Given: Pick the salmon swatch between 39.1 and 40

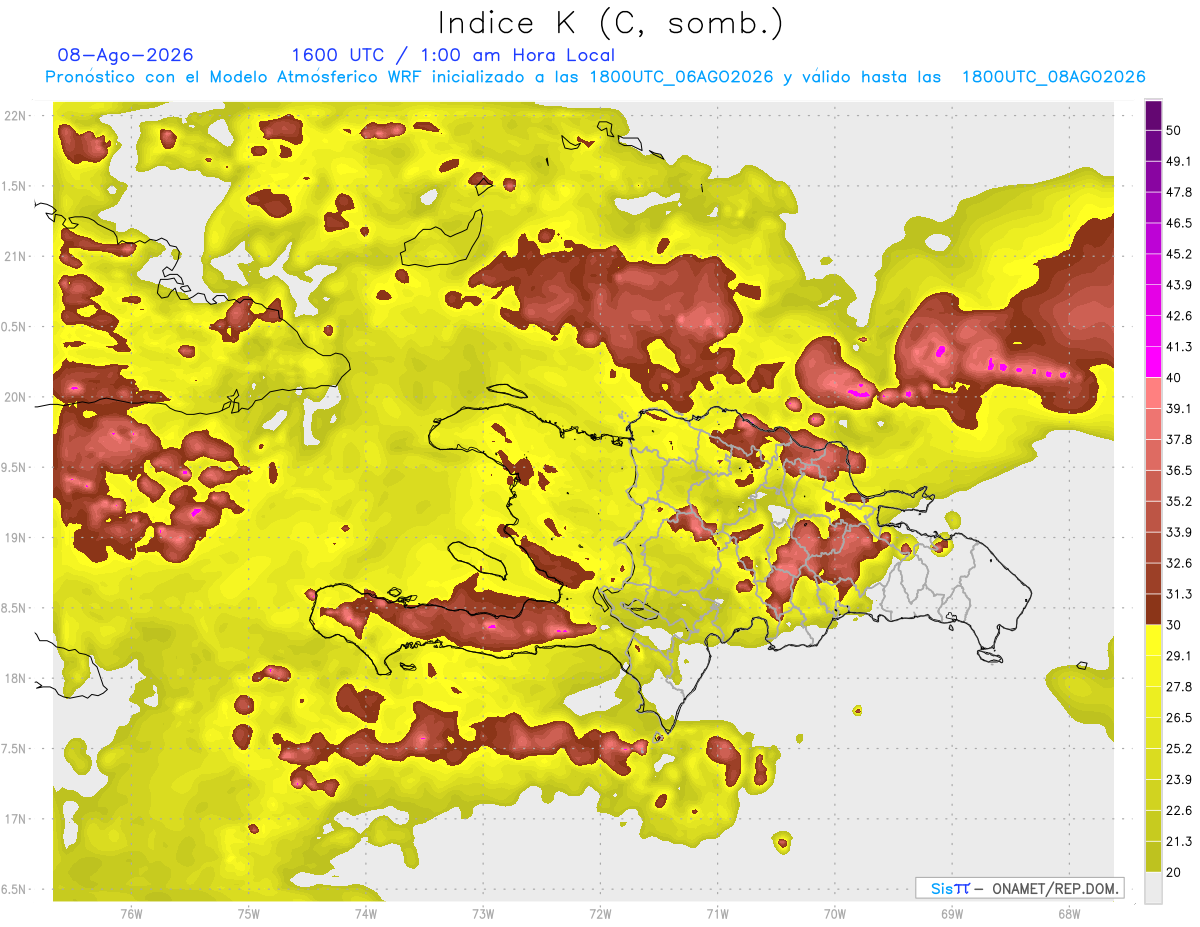Looking at the screenshot, I should click(1153, 393).
